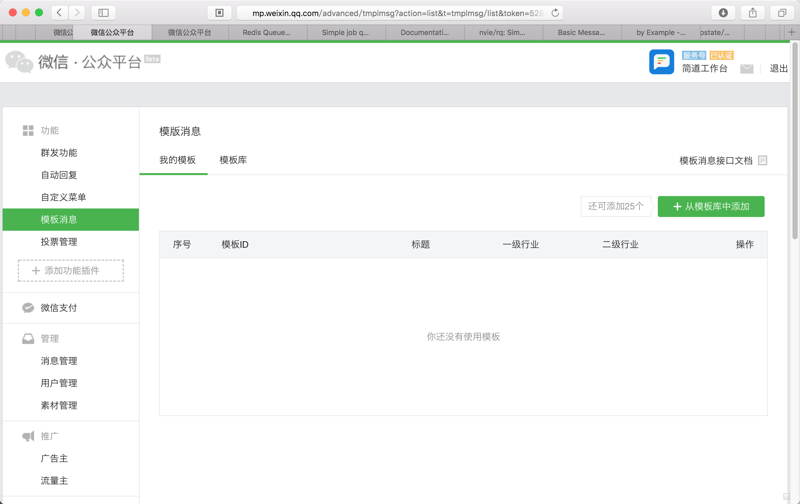
Task: Click the Reader view icon beside address bar
Action: pos(219,13)
